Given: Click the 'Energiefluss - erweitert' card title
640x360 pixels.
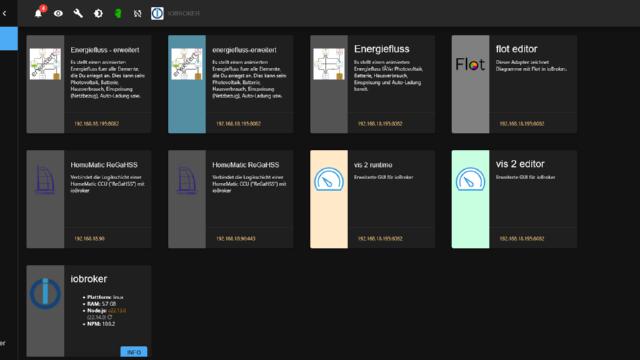Looking at the screenshot, I should 105,50.
